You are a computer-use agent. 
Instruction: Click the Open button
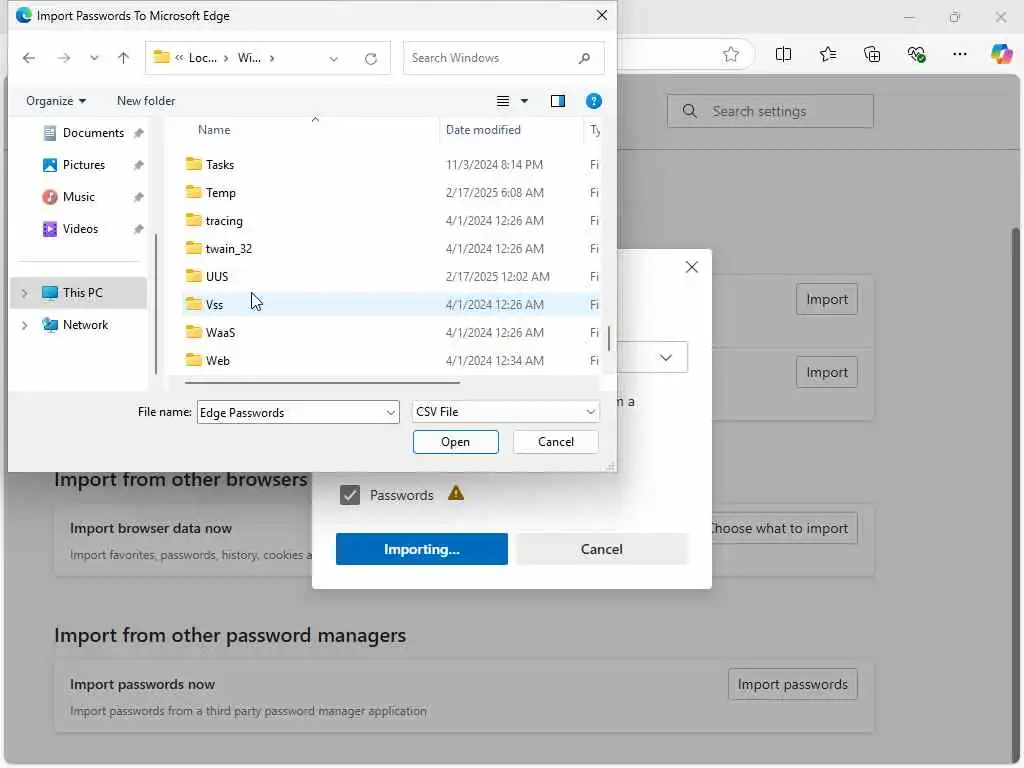pyautogui.click(x=455, y=442)
